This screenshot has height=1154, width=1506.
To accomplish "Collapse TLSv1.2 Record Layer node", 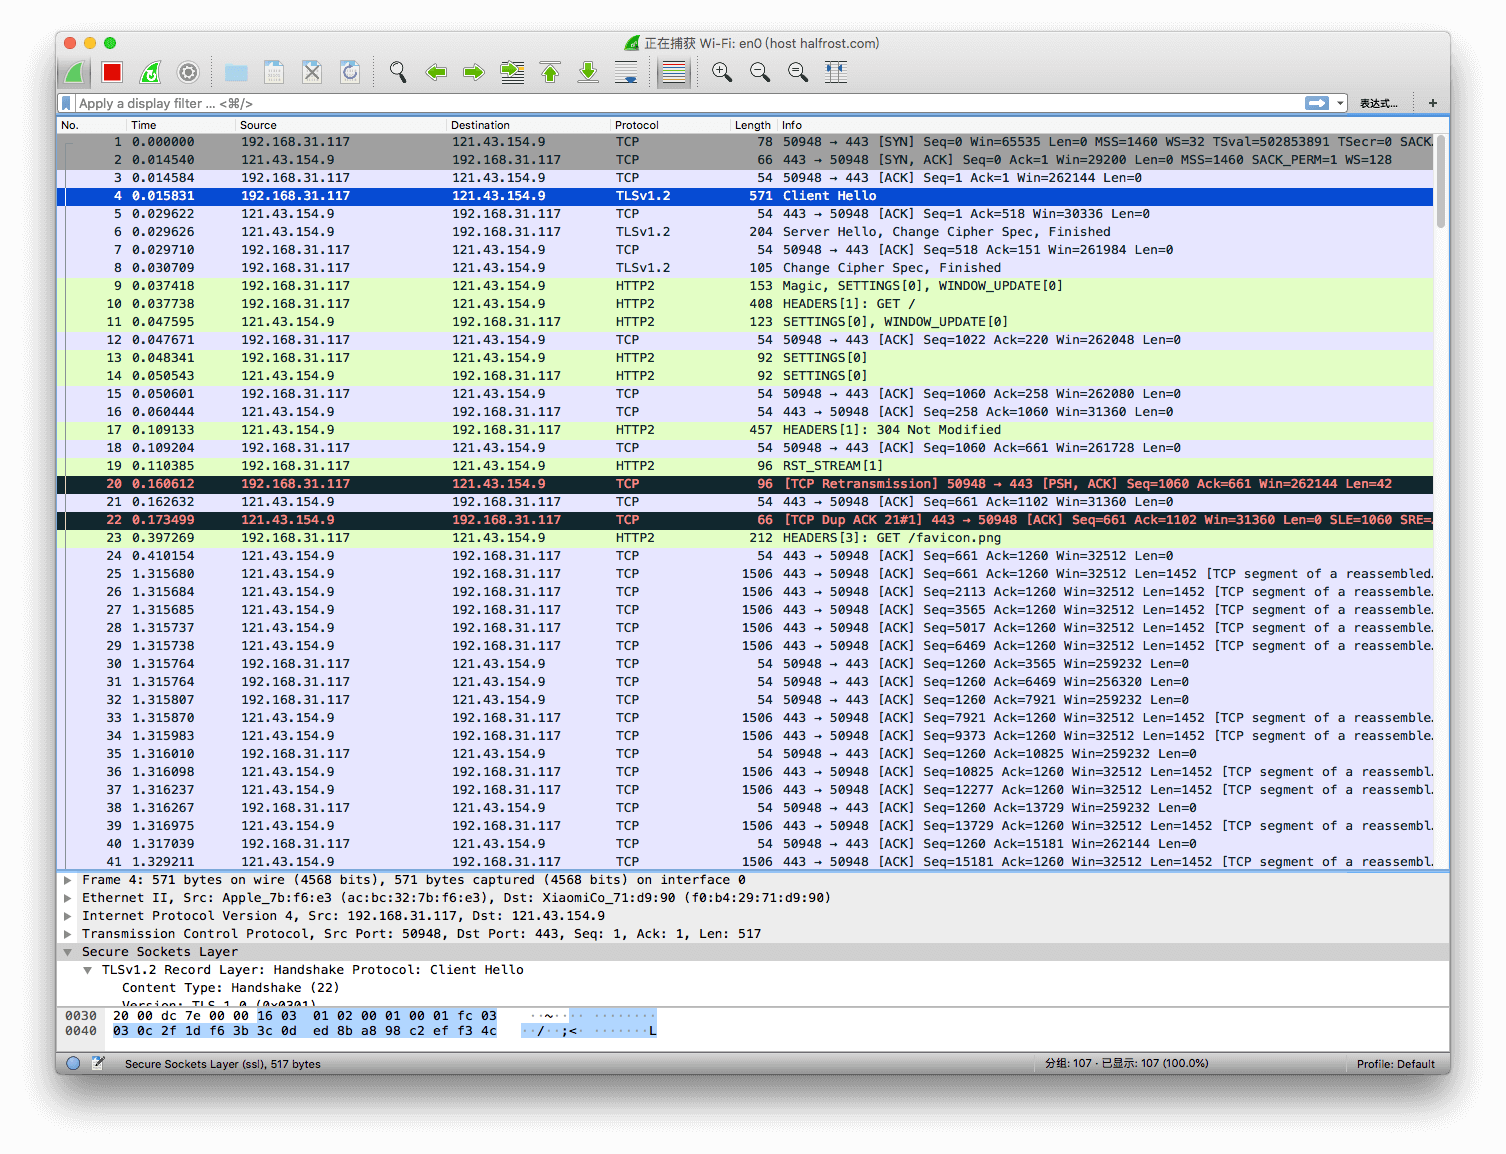I will click(88, 970).
